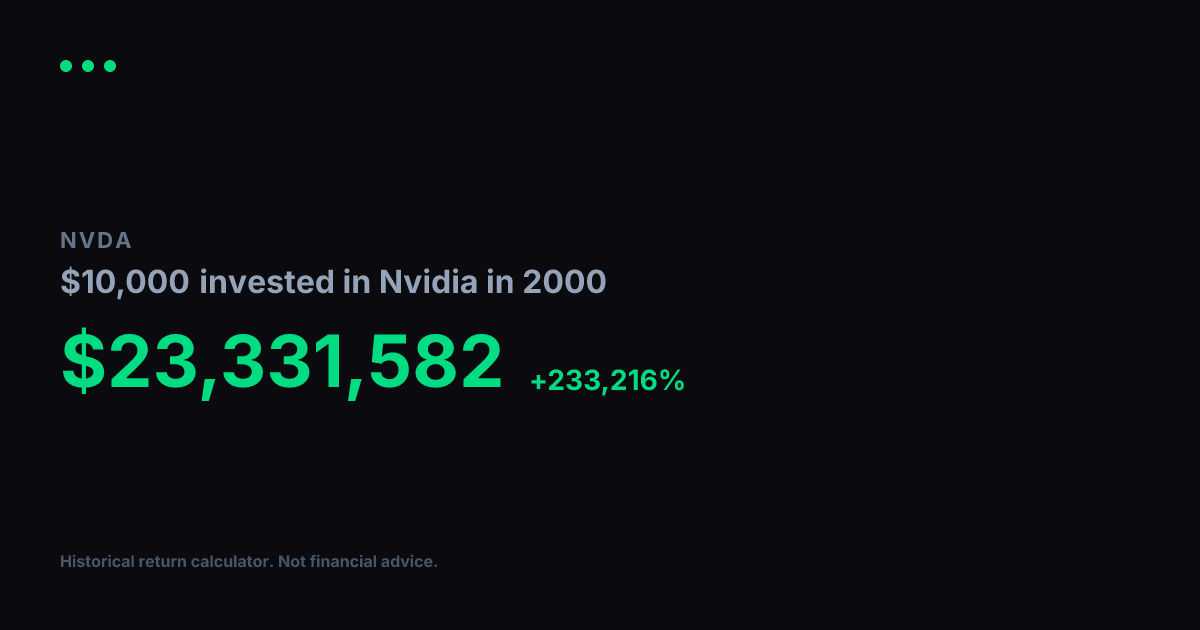Click the leftmost green dot
This screenshot has width=1200, height=630.
point(66,66)
